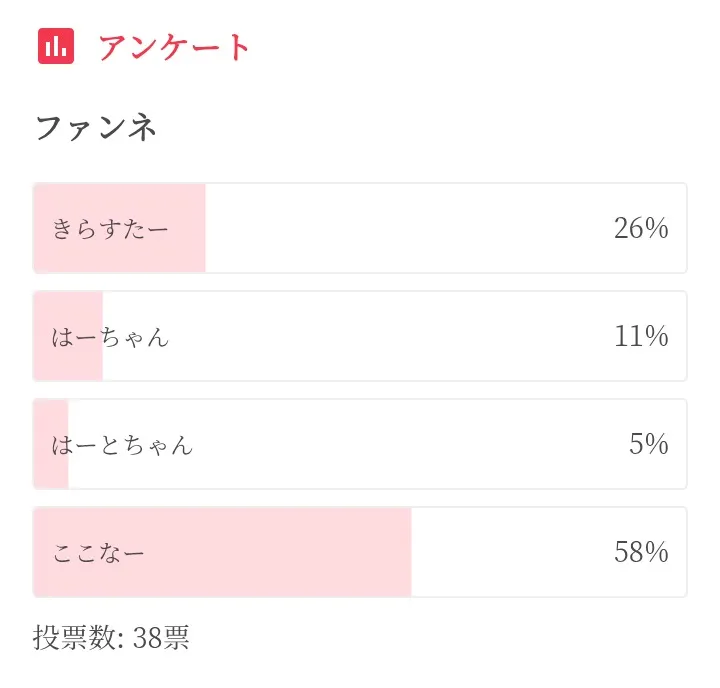The width and height of the screenshot is (720, 688).
Task: Select the きらすたー option label
Action: pos(110,229)
